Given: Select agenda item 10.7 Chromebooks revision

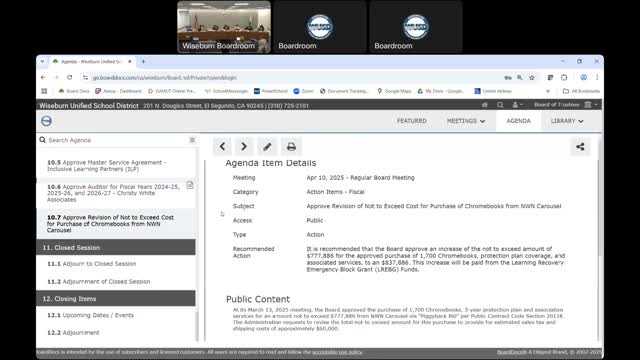Looking at the screenshot, I should [116, 224].
